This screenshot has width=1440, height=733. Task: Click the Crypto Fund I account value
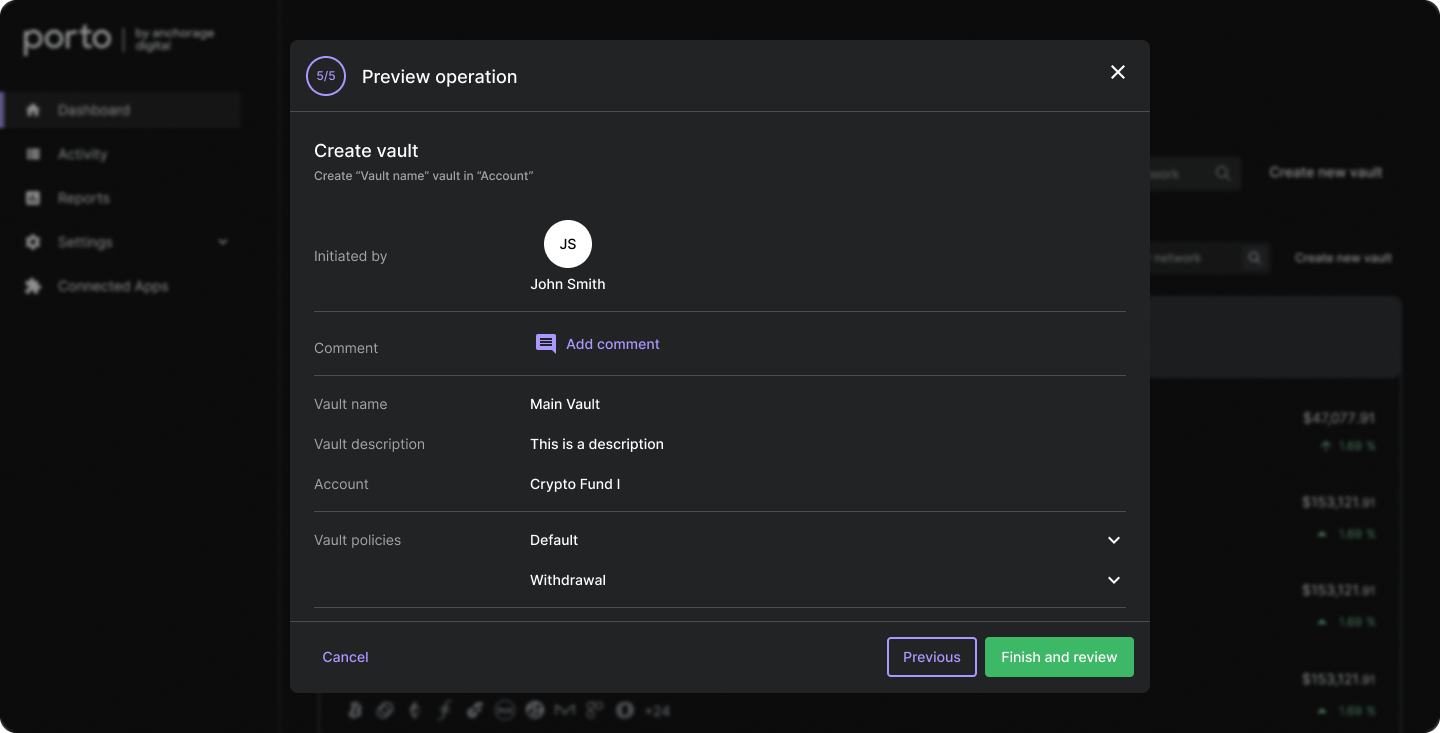tap(575, 484)
